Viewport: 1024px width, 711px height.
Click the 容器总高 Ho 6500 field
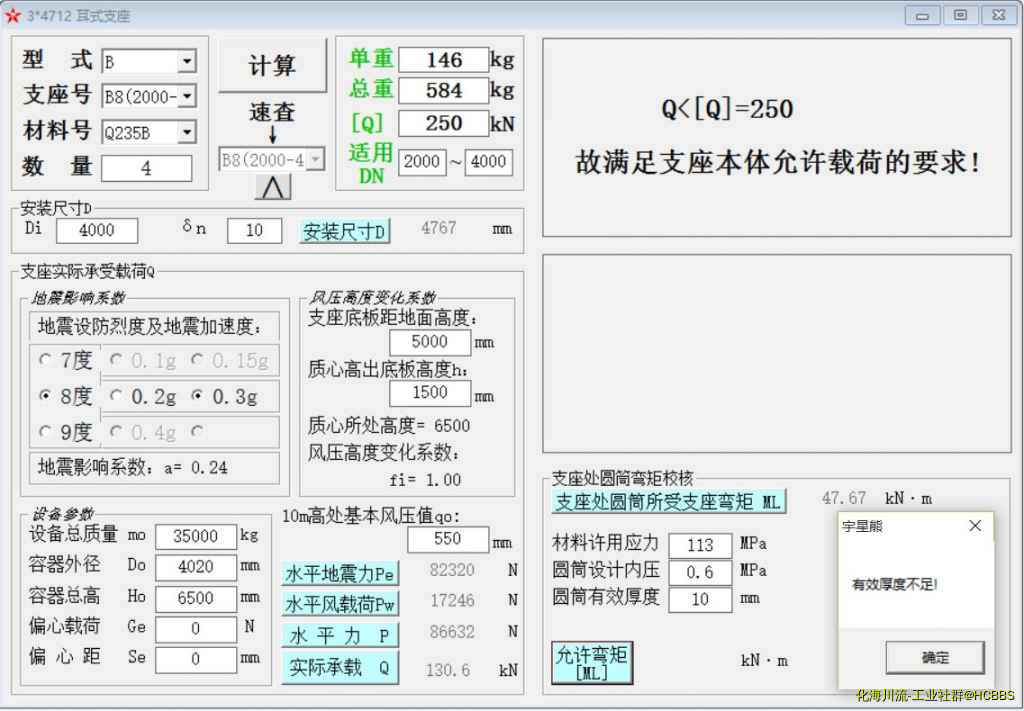pos(196,598)
